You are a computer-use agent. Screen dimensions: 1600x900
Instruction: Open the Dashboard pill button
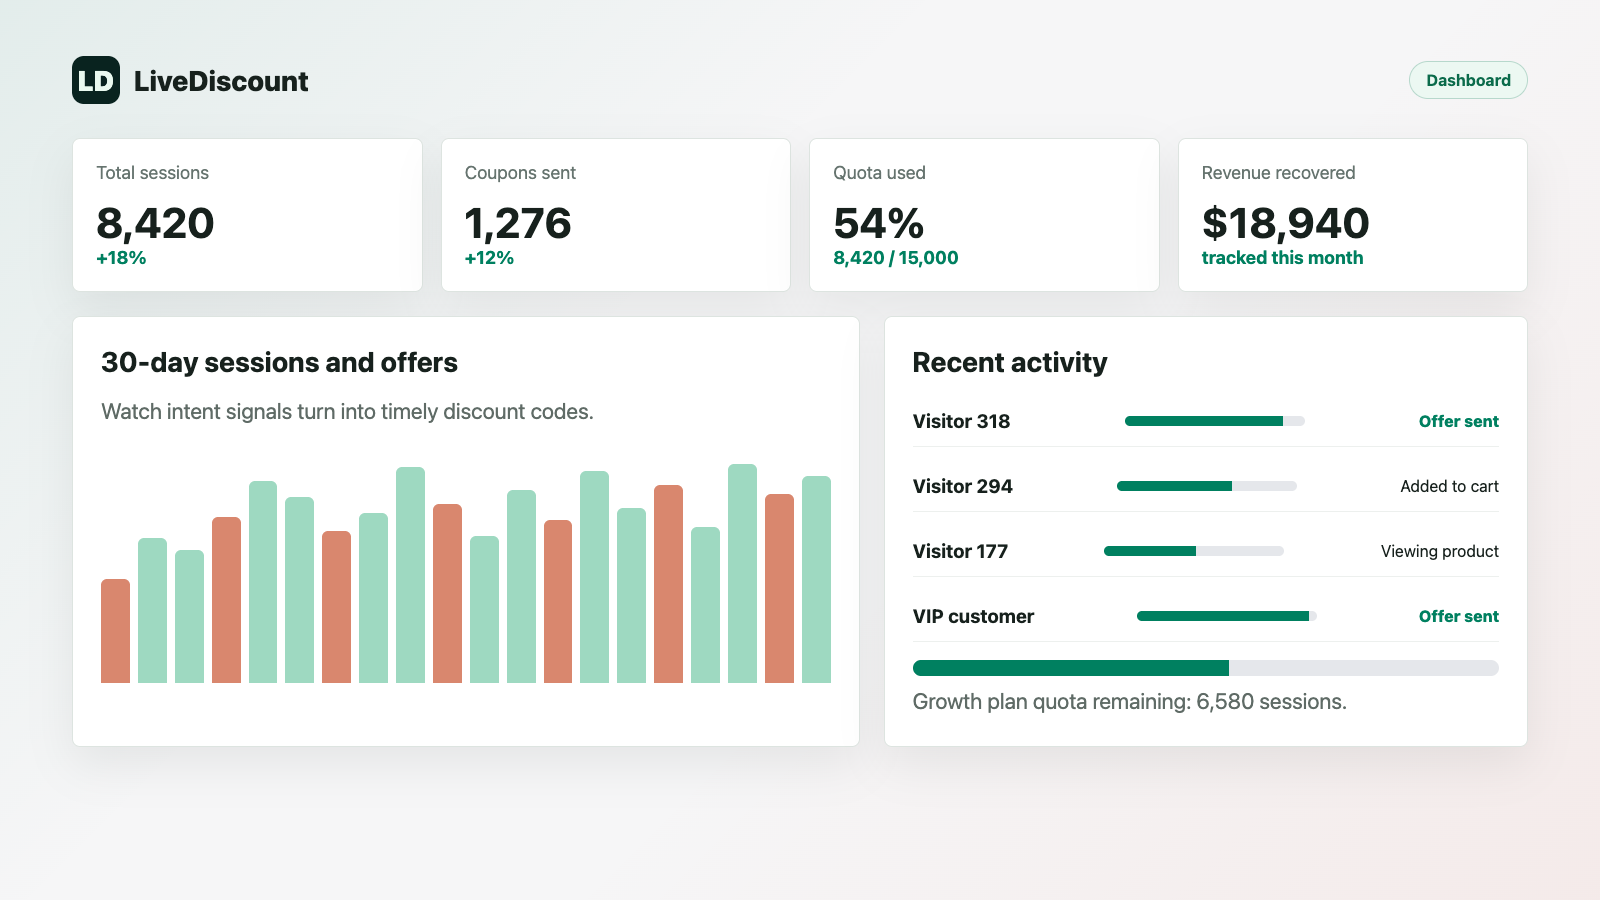click(x=1468, y=80)
